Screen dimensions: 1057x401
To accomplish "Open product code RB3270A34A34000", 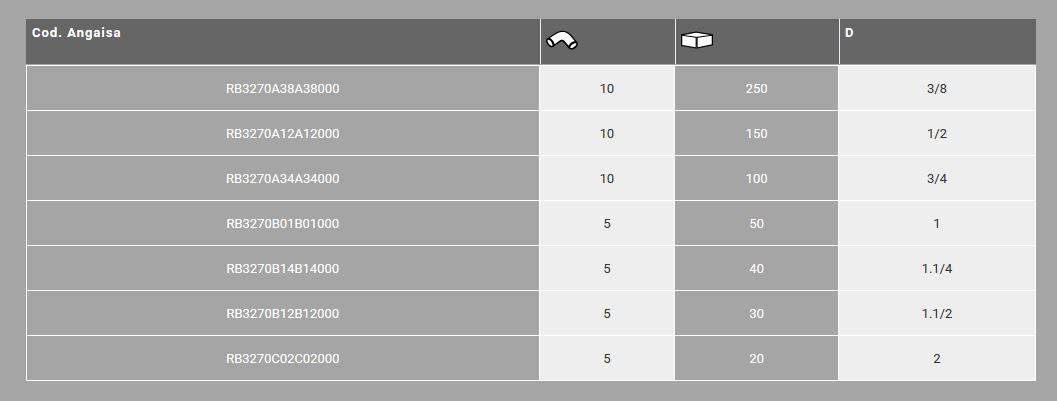I will point(283,179).
